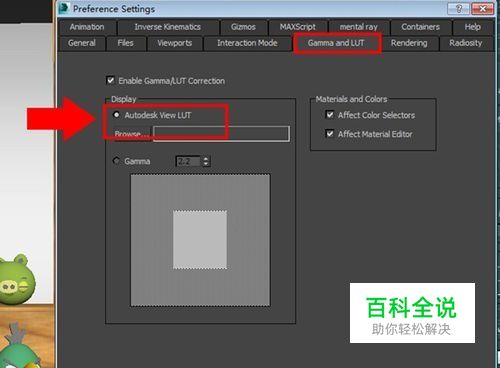Switch to the General tab
The width and height of the screenshot is (500, 368).
pyautogui.click(x=82, y=43)
